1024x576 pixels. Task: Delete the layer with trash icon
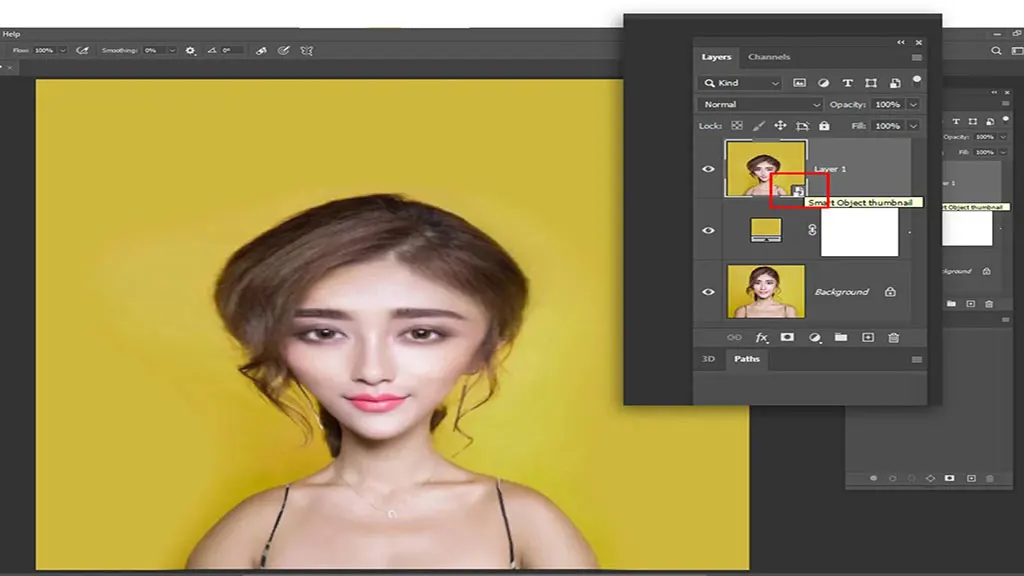coord(893,338)
